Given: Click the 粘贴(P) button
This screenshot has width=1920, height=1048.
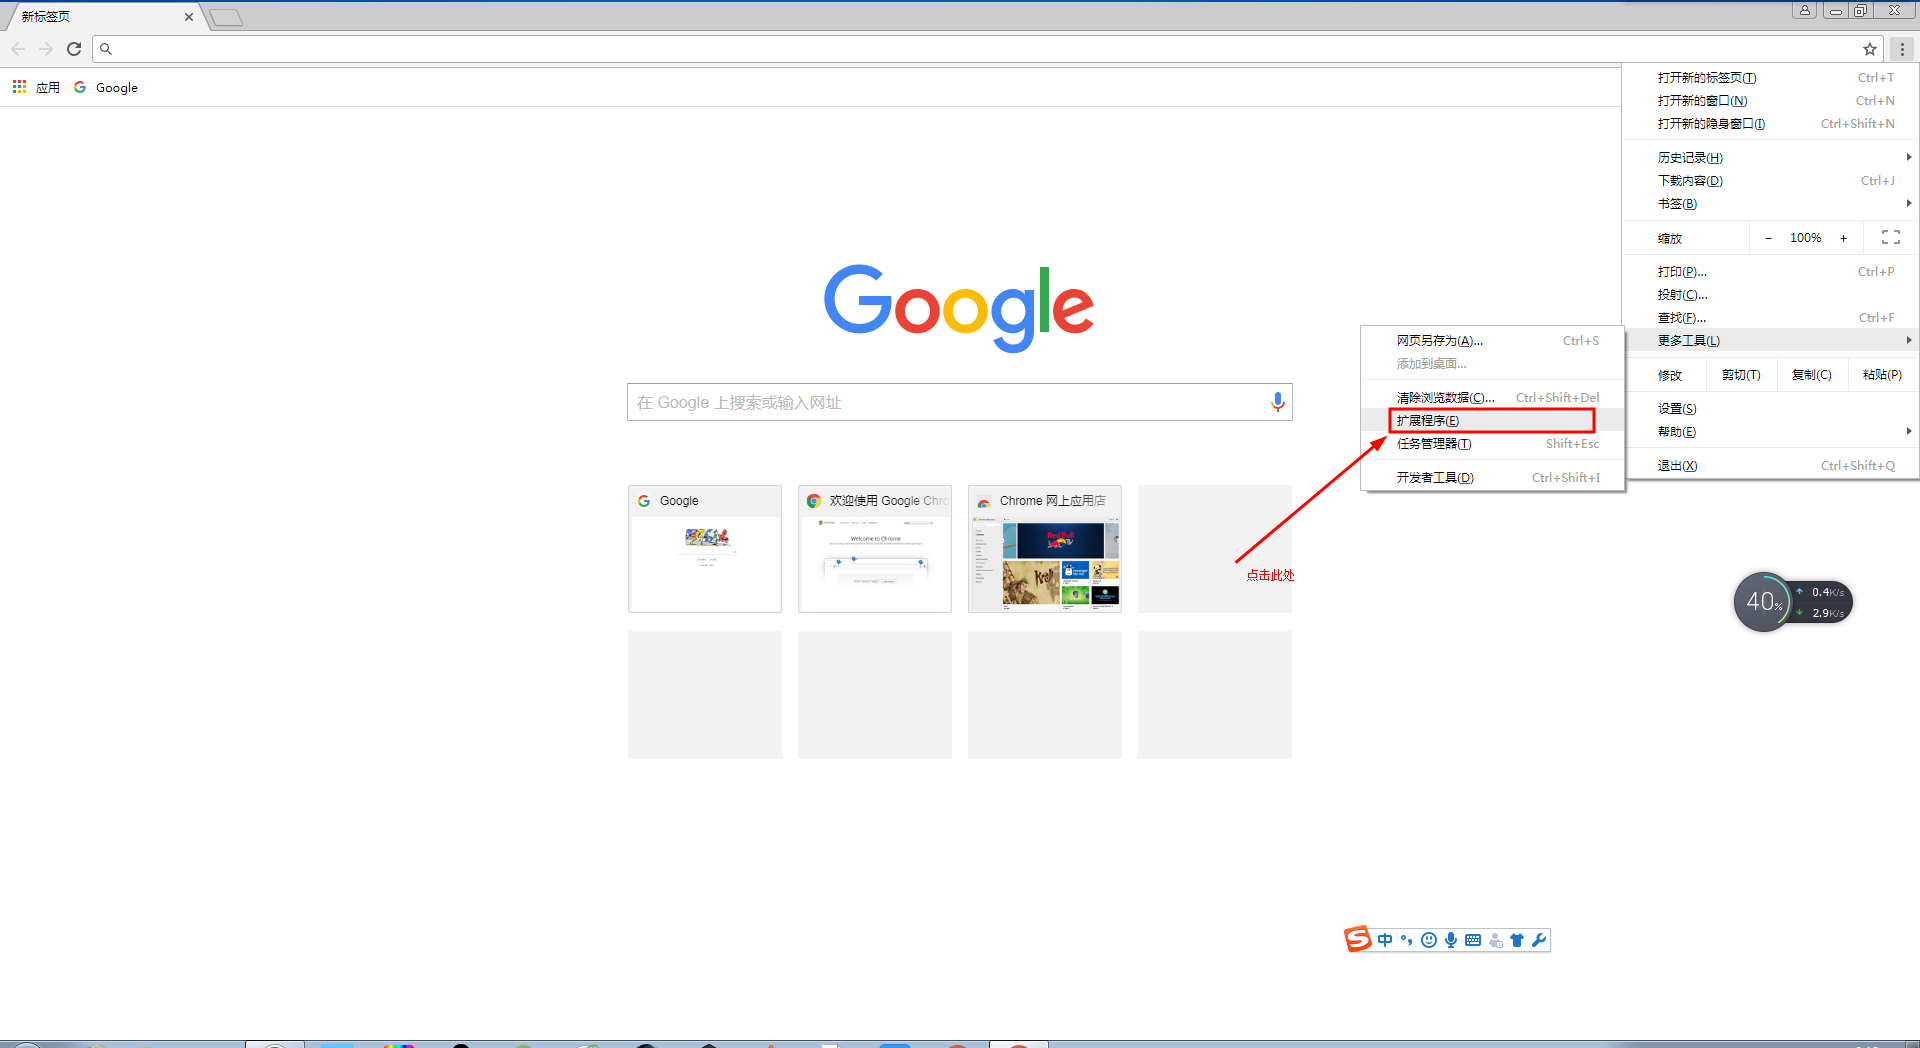Looking at the screenshot, I should click(1882, 375).
